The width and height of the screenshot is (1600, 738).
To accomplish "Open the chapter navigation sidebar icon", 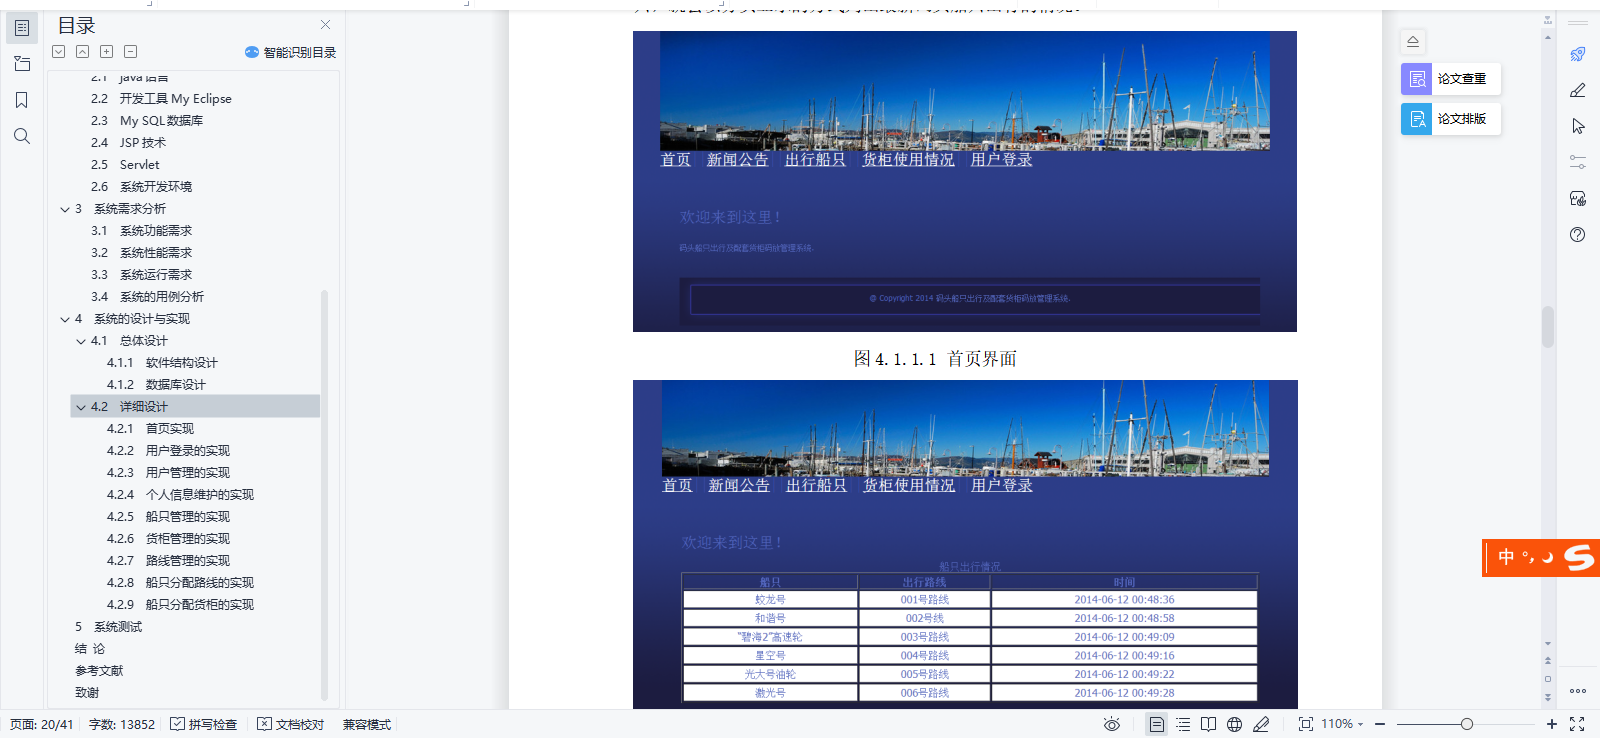I will click(x=22, y=64).
